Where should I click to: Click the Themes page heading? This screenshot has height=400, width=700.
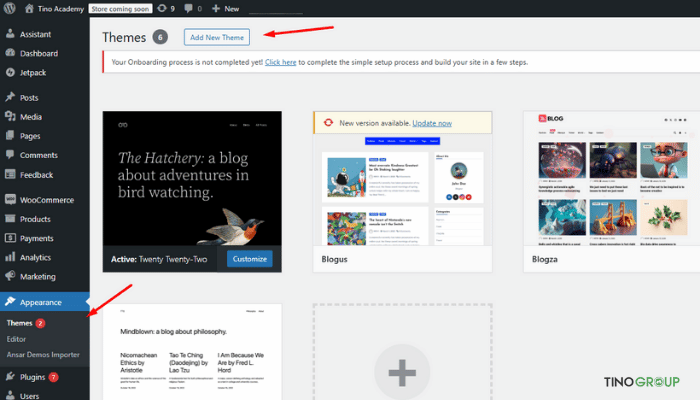(124, 37)
